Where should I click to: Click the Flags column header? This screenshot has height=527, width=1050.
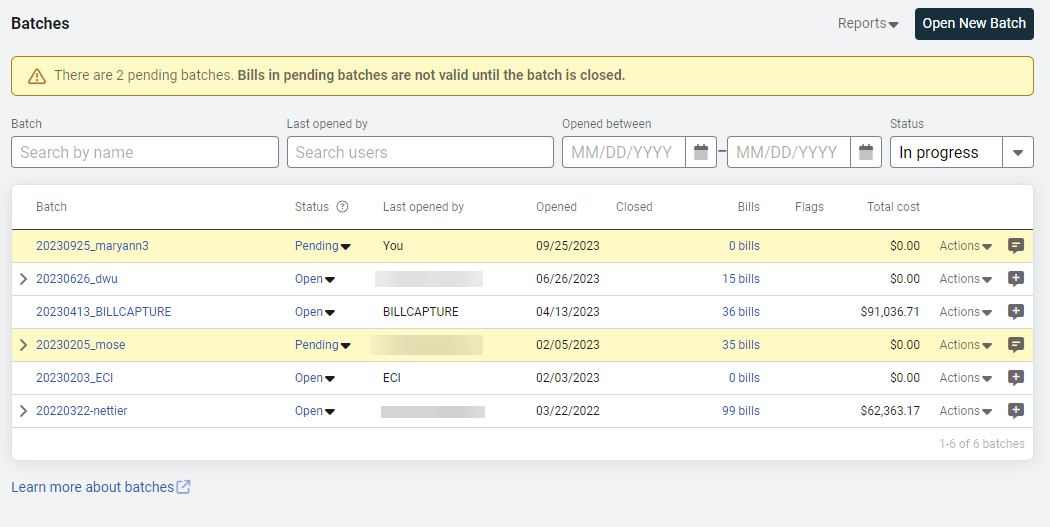click(x=809, y=207)
